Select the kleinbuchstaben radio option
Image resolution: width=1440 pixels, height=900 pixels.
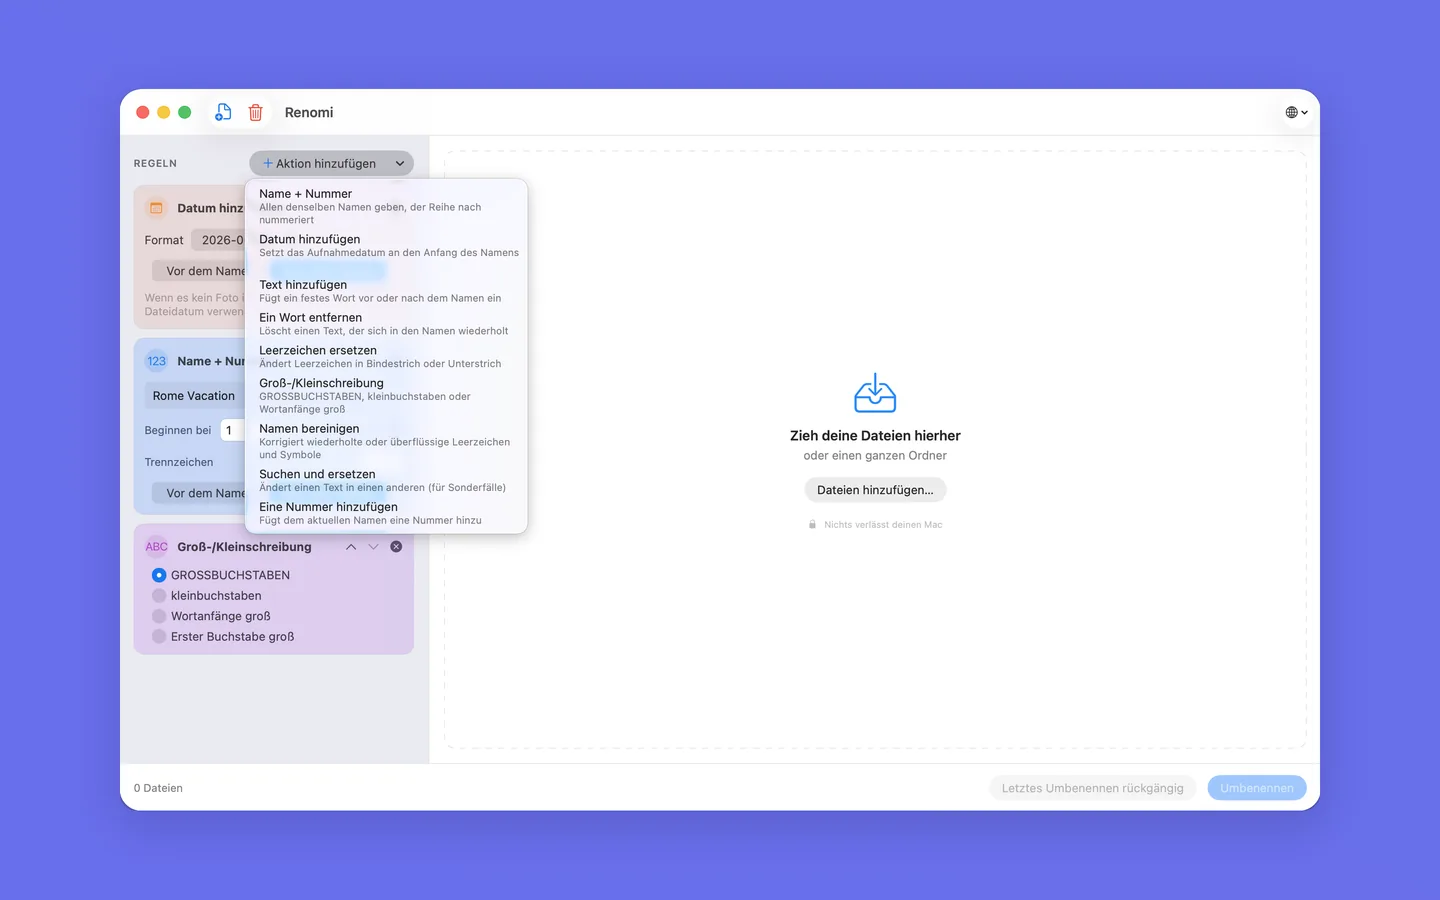(x=159, y=596)
